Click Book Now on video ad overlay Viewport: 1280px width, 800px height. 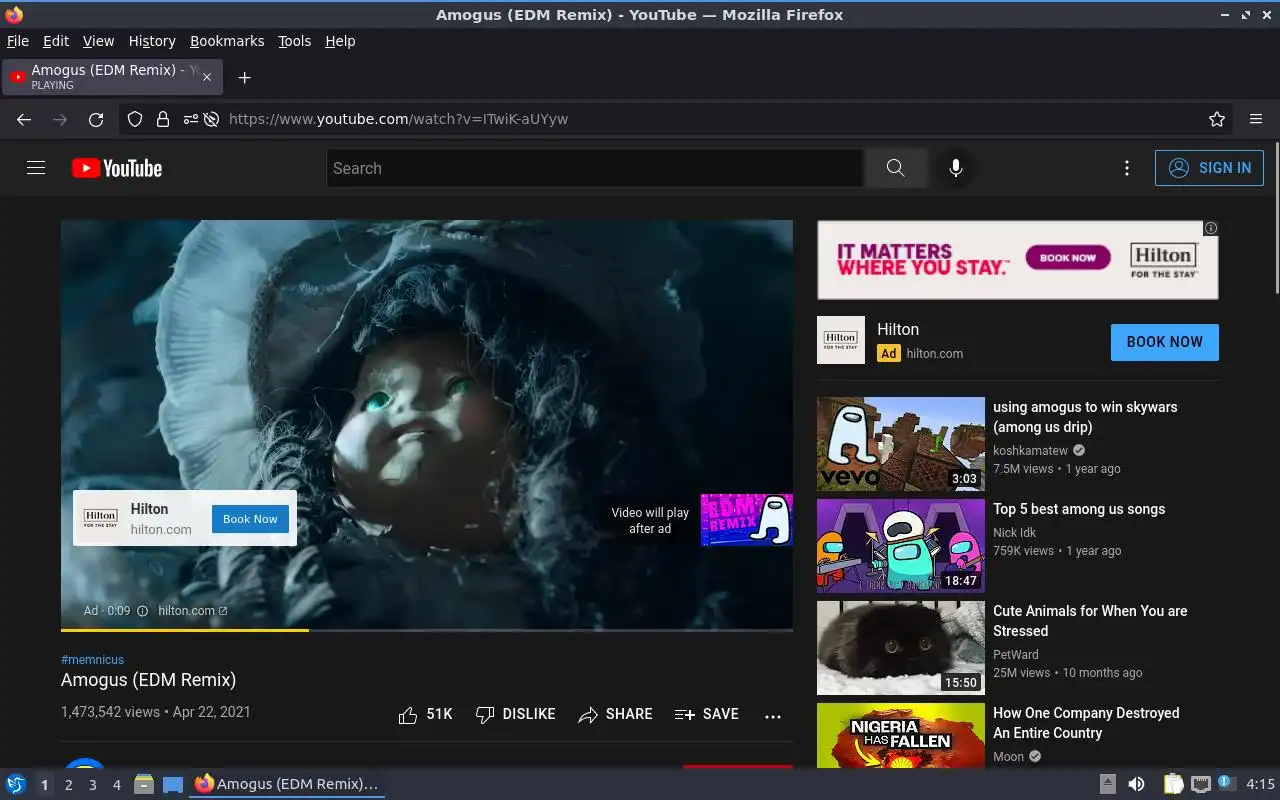click(x=250, y=519)
